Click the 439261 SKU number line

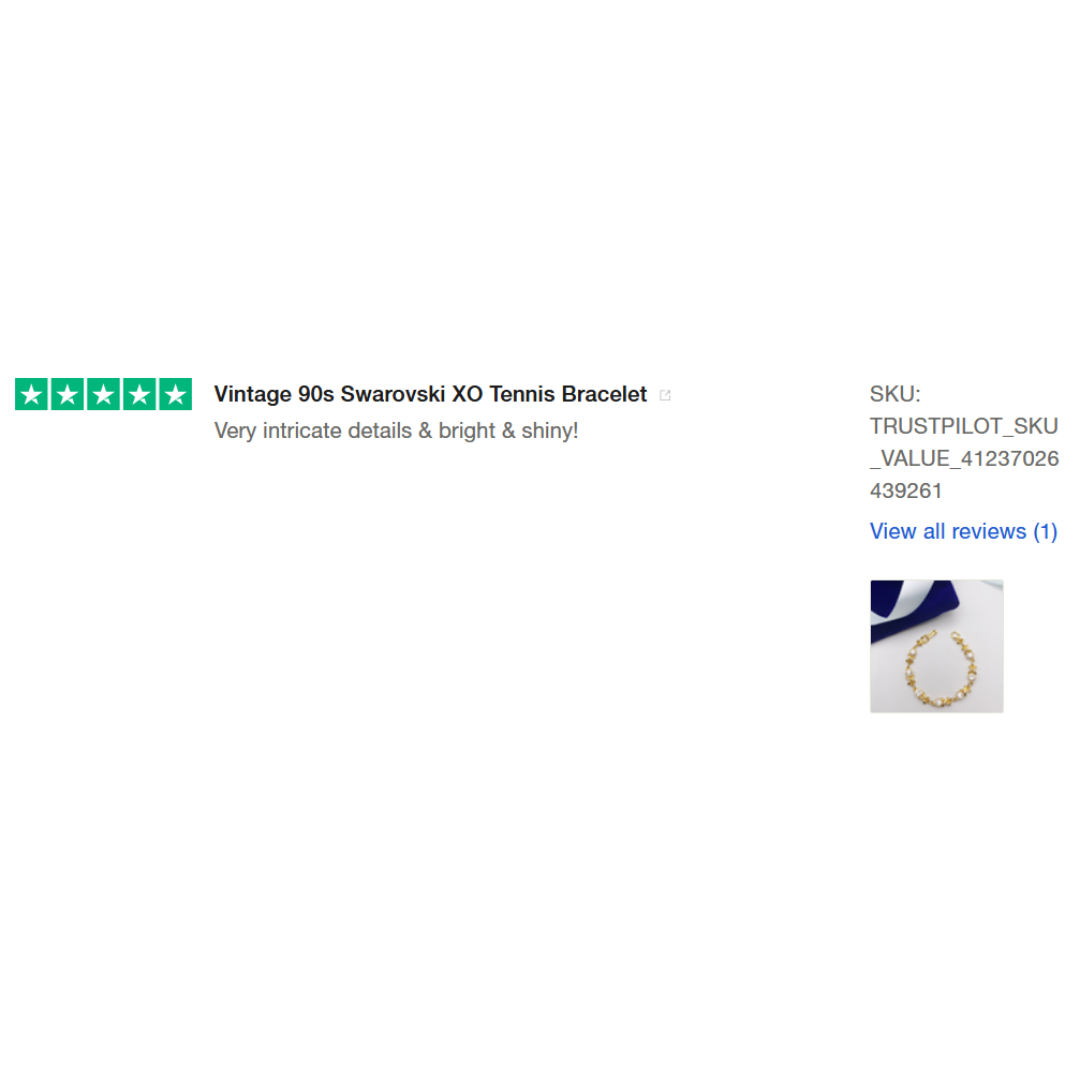(906, 491)
